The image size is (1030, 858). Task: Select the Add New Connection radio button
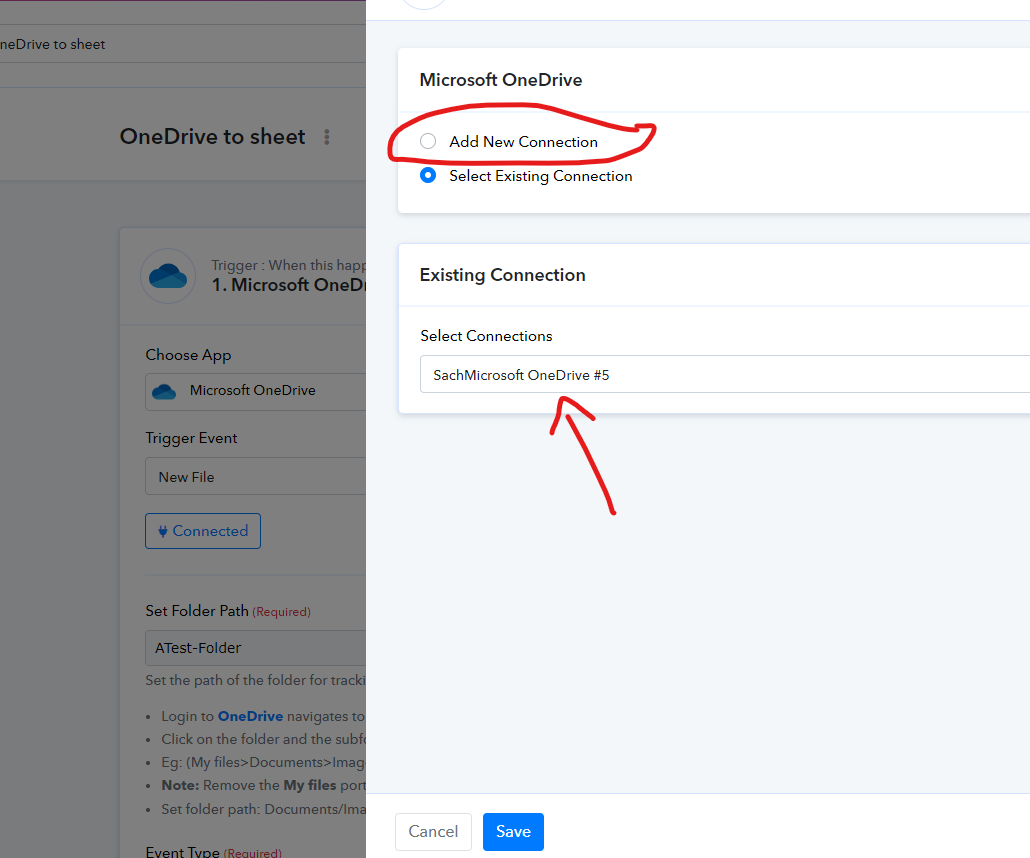click(x=428, y=141)
